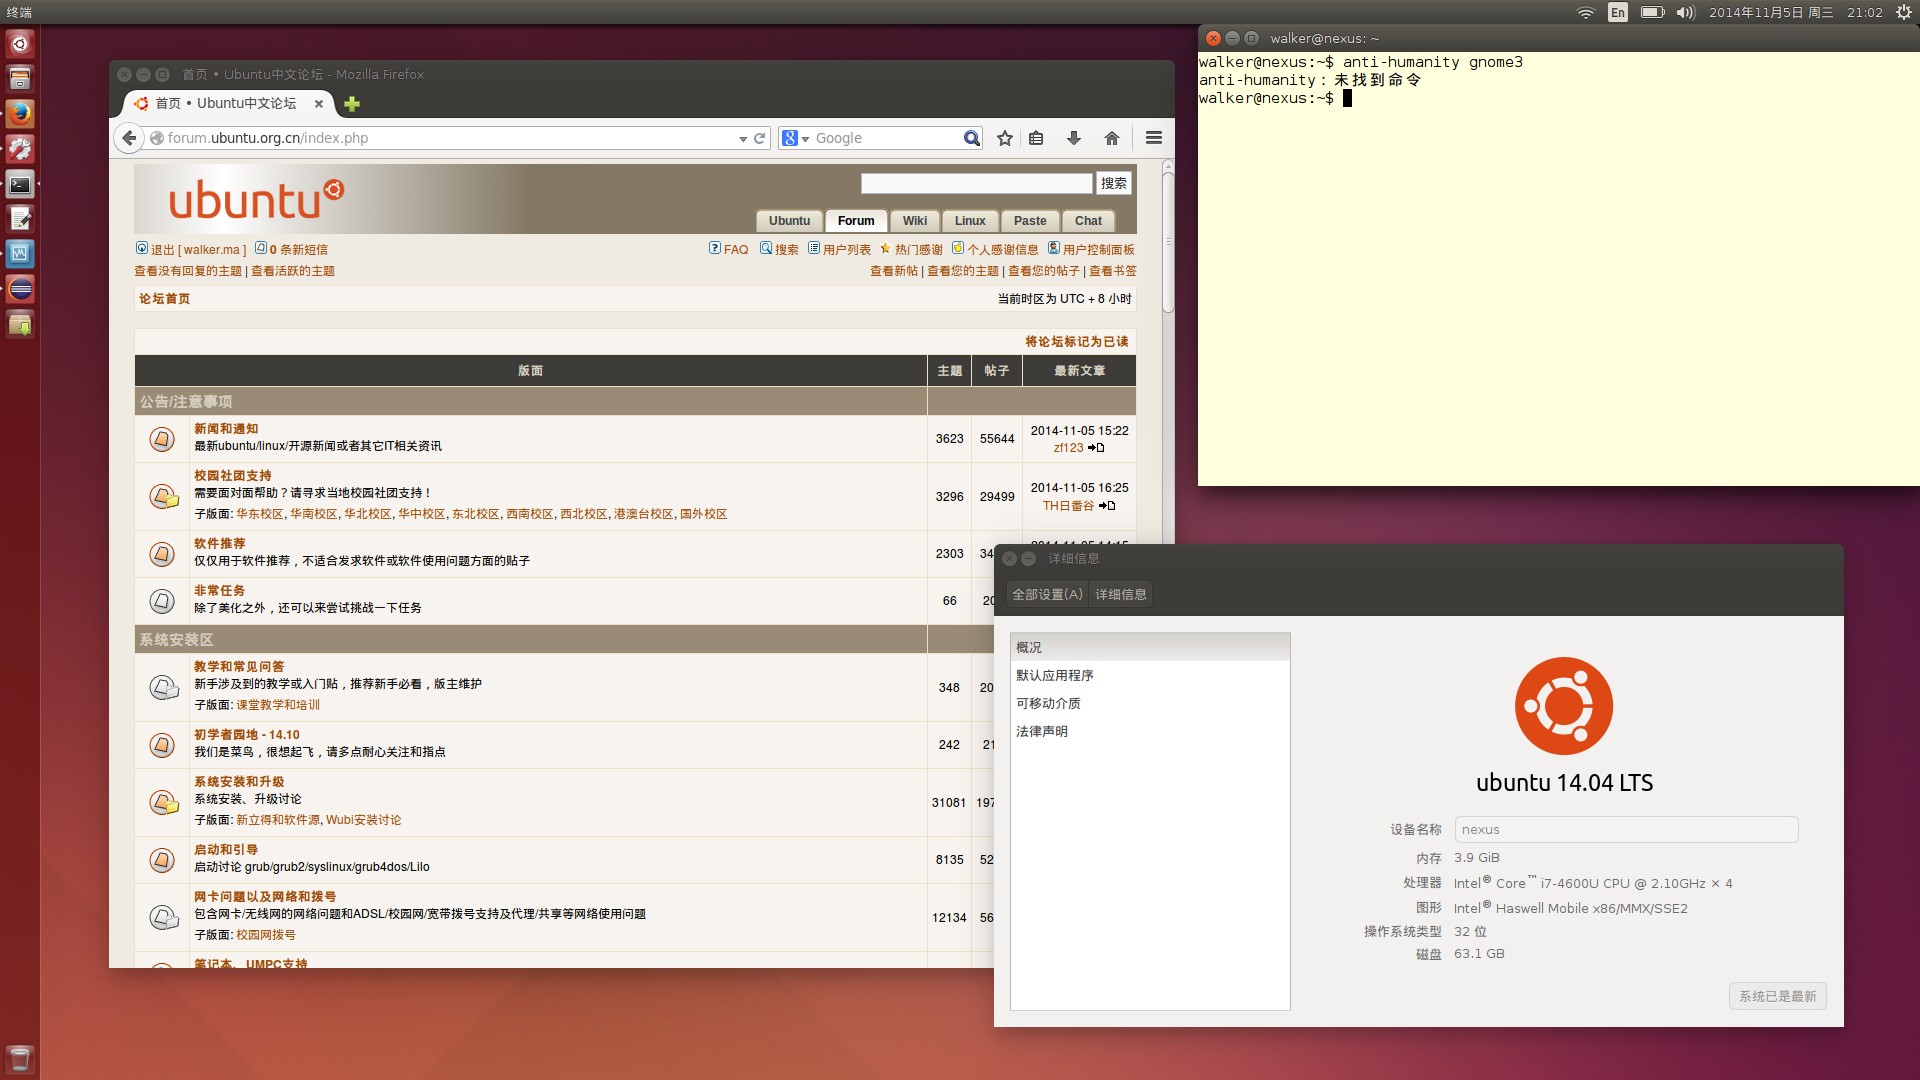Image resolution: width=1920 pixels, height=1080 pixels.
Task: Open Files manager in launcher
Action: pyautogui.click(x=20, y=79)
